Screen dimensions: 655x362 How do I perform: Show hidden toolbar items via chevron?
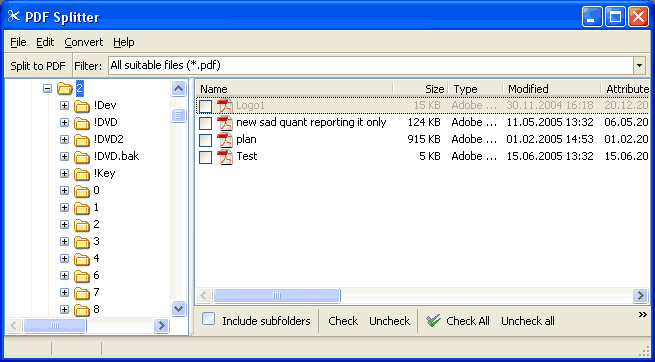643,315
